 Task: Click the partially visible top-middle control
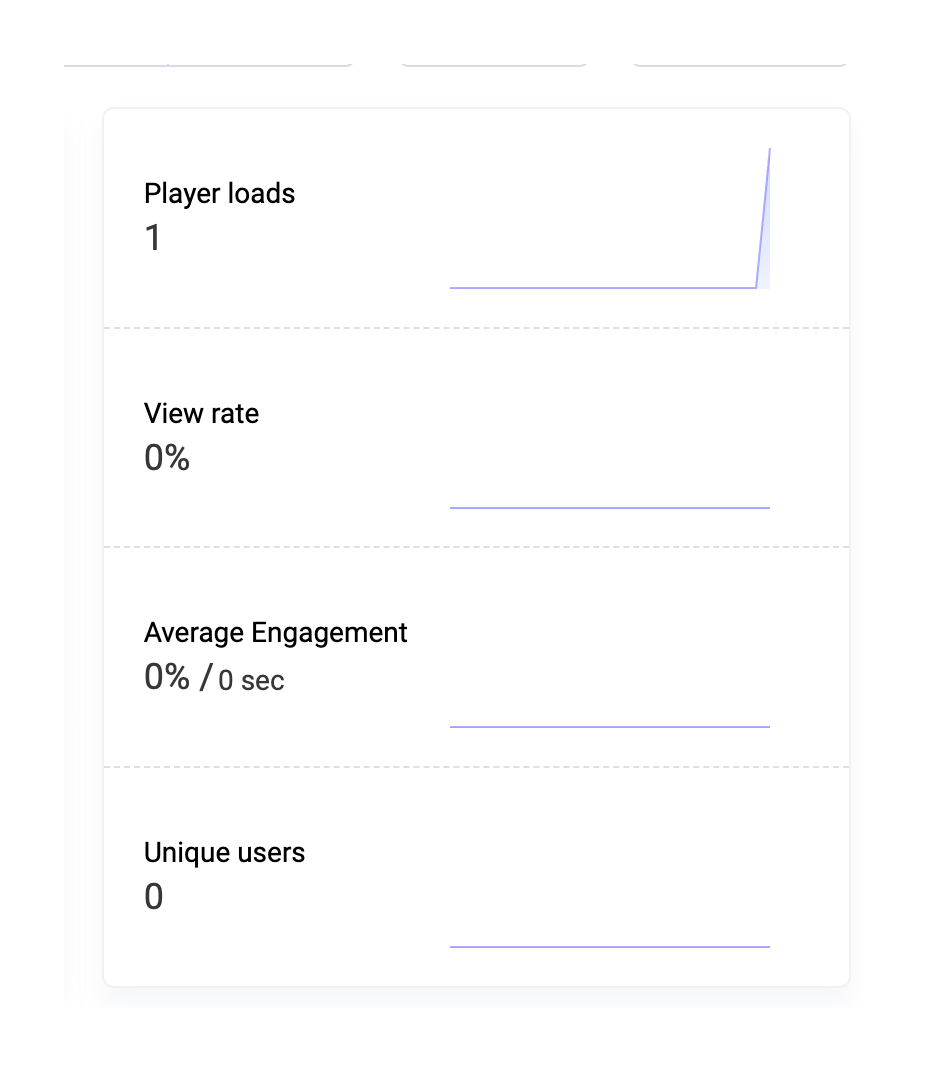[x=492, y=63]
